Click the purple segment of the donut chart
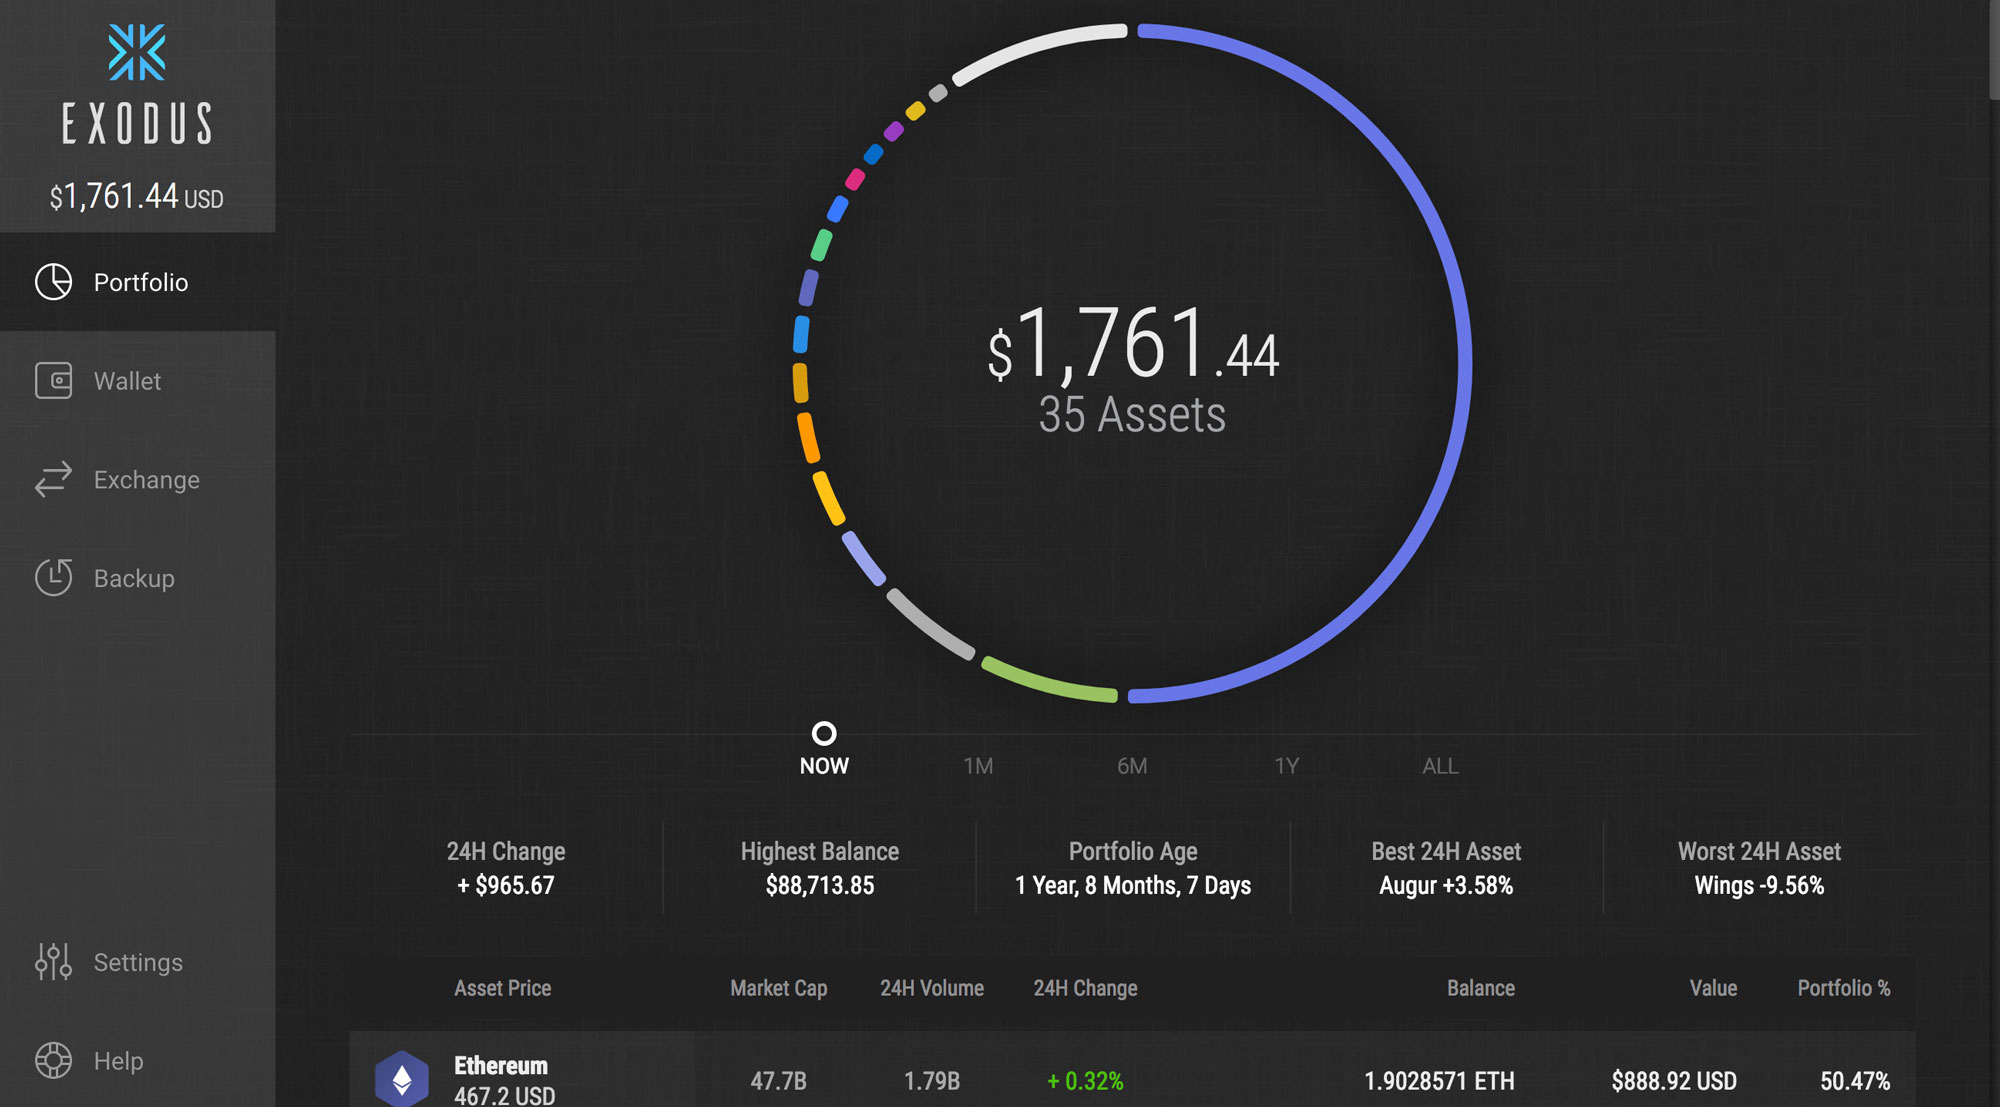This screenshot has width=2000, height=1107. (x=893, y=131)
